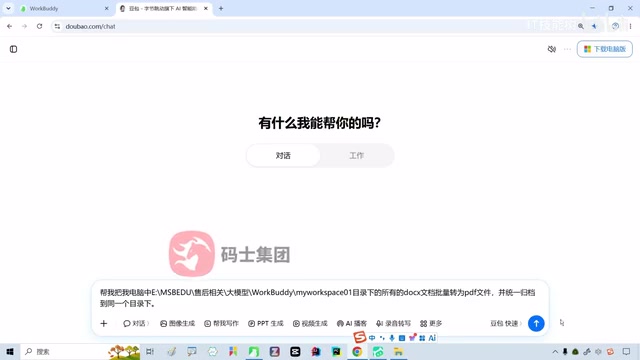Click the Sogou input method S logo
Screen dimensions: 640x360
click(x=360, y=337)
